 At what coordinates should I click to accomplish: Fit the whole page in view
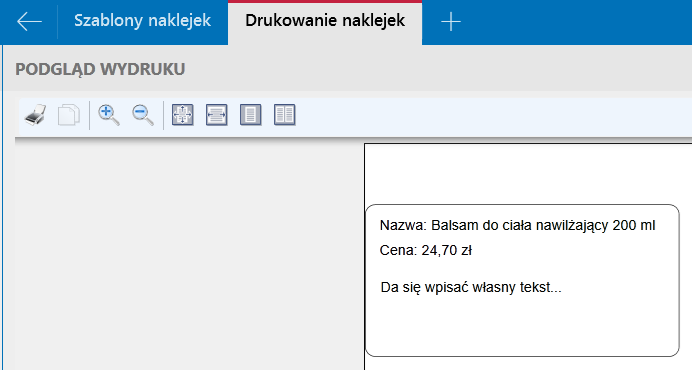point(183,115)
